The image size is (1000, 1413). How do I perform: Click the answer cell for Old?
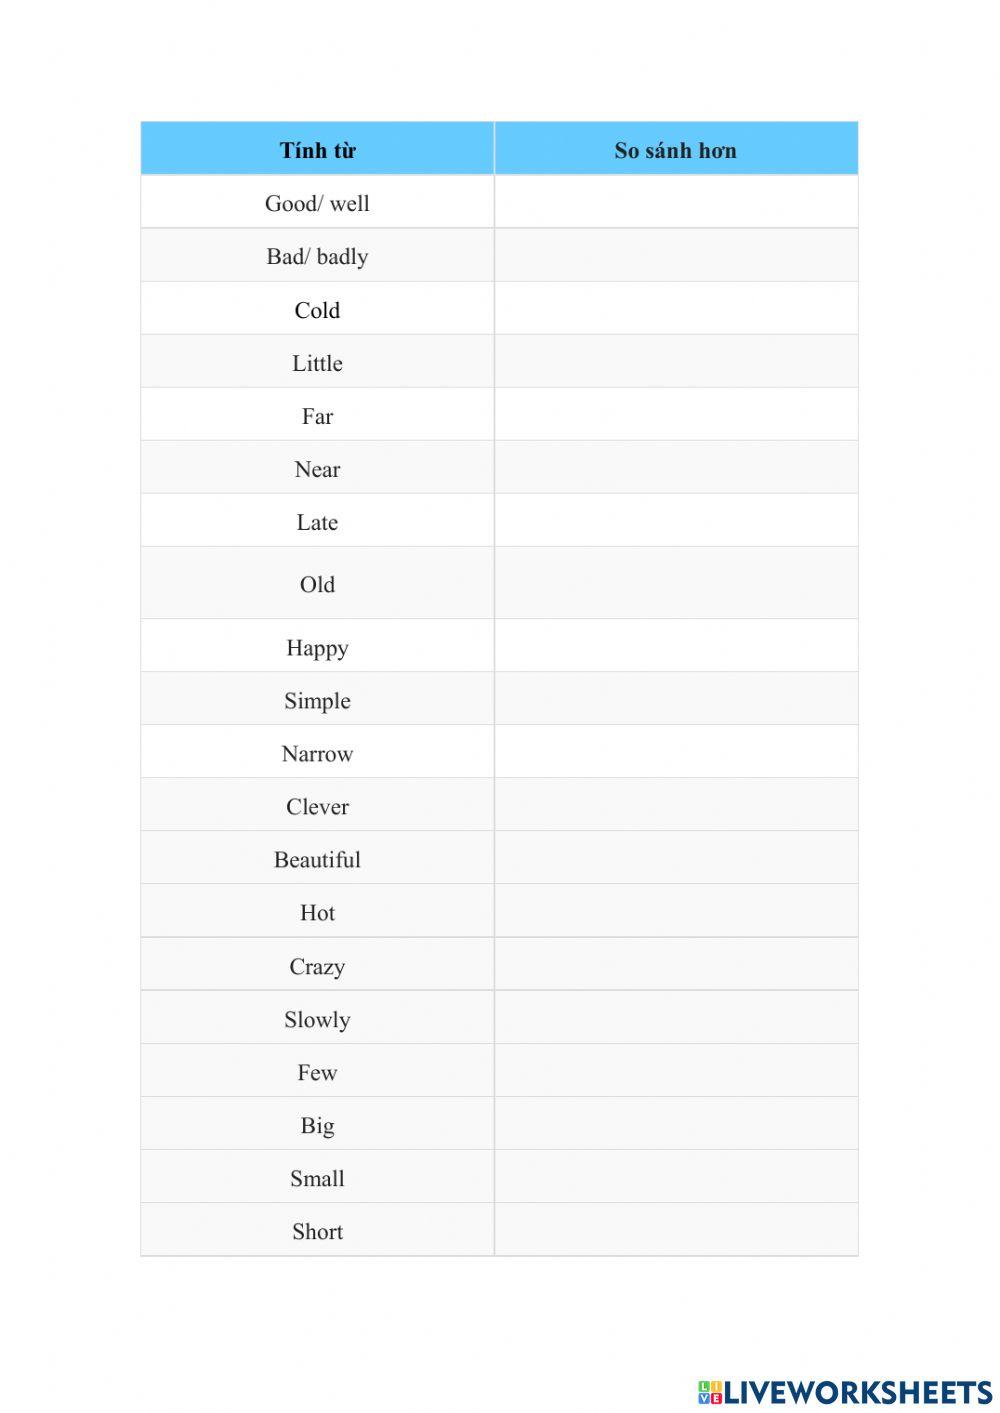(x=676, y=583)
